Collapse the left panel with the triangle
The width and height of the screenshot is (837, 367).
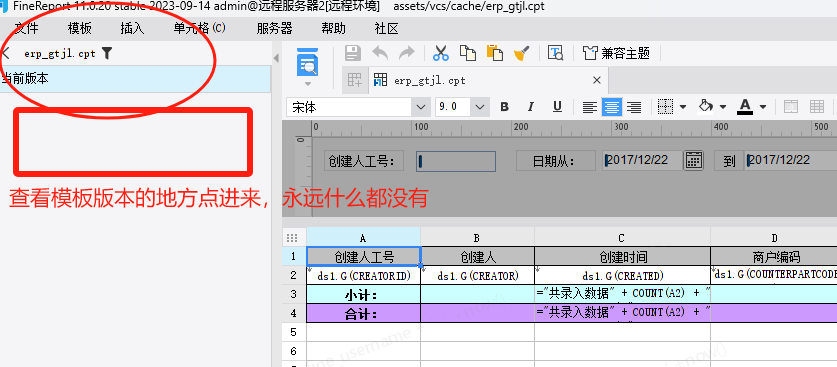click(x=276, y=58)
